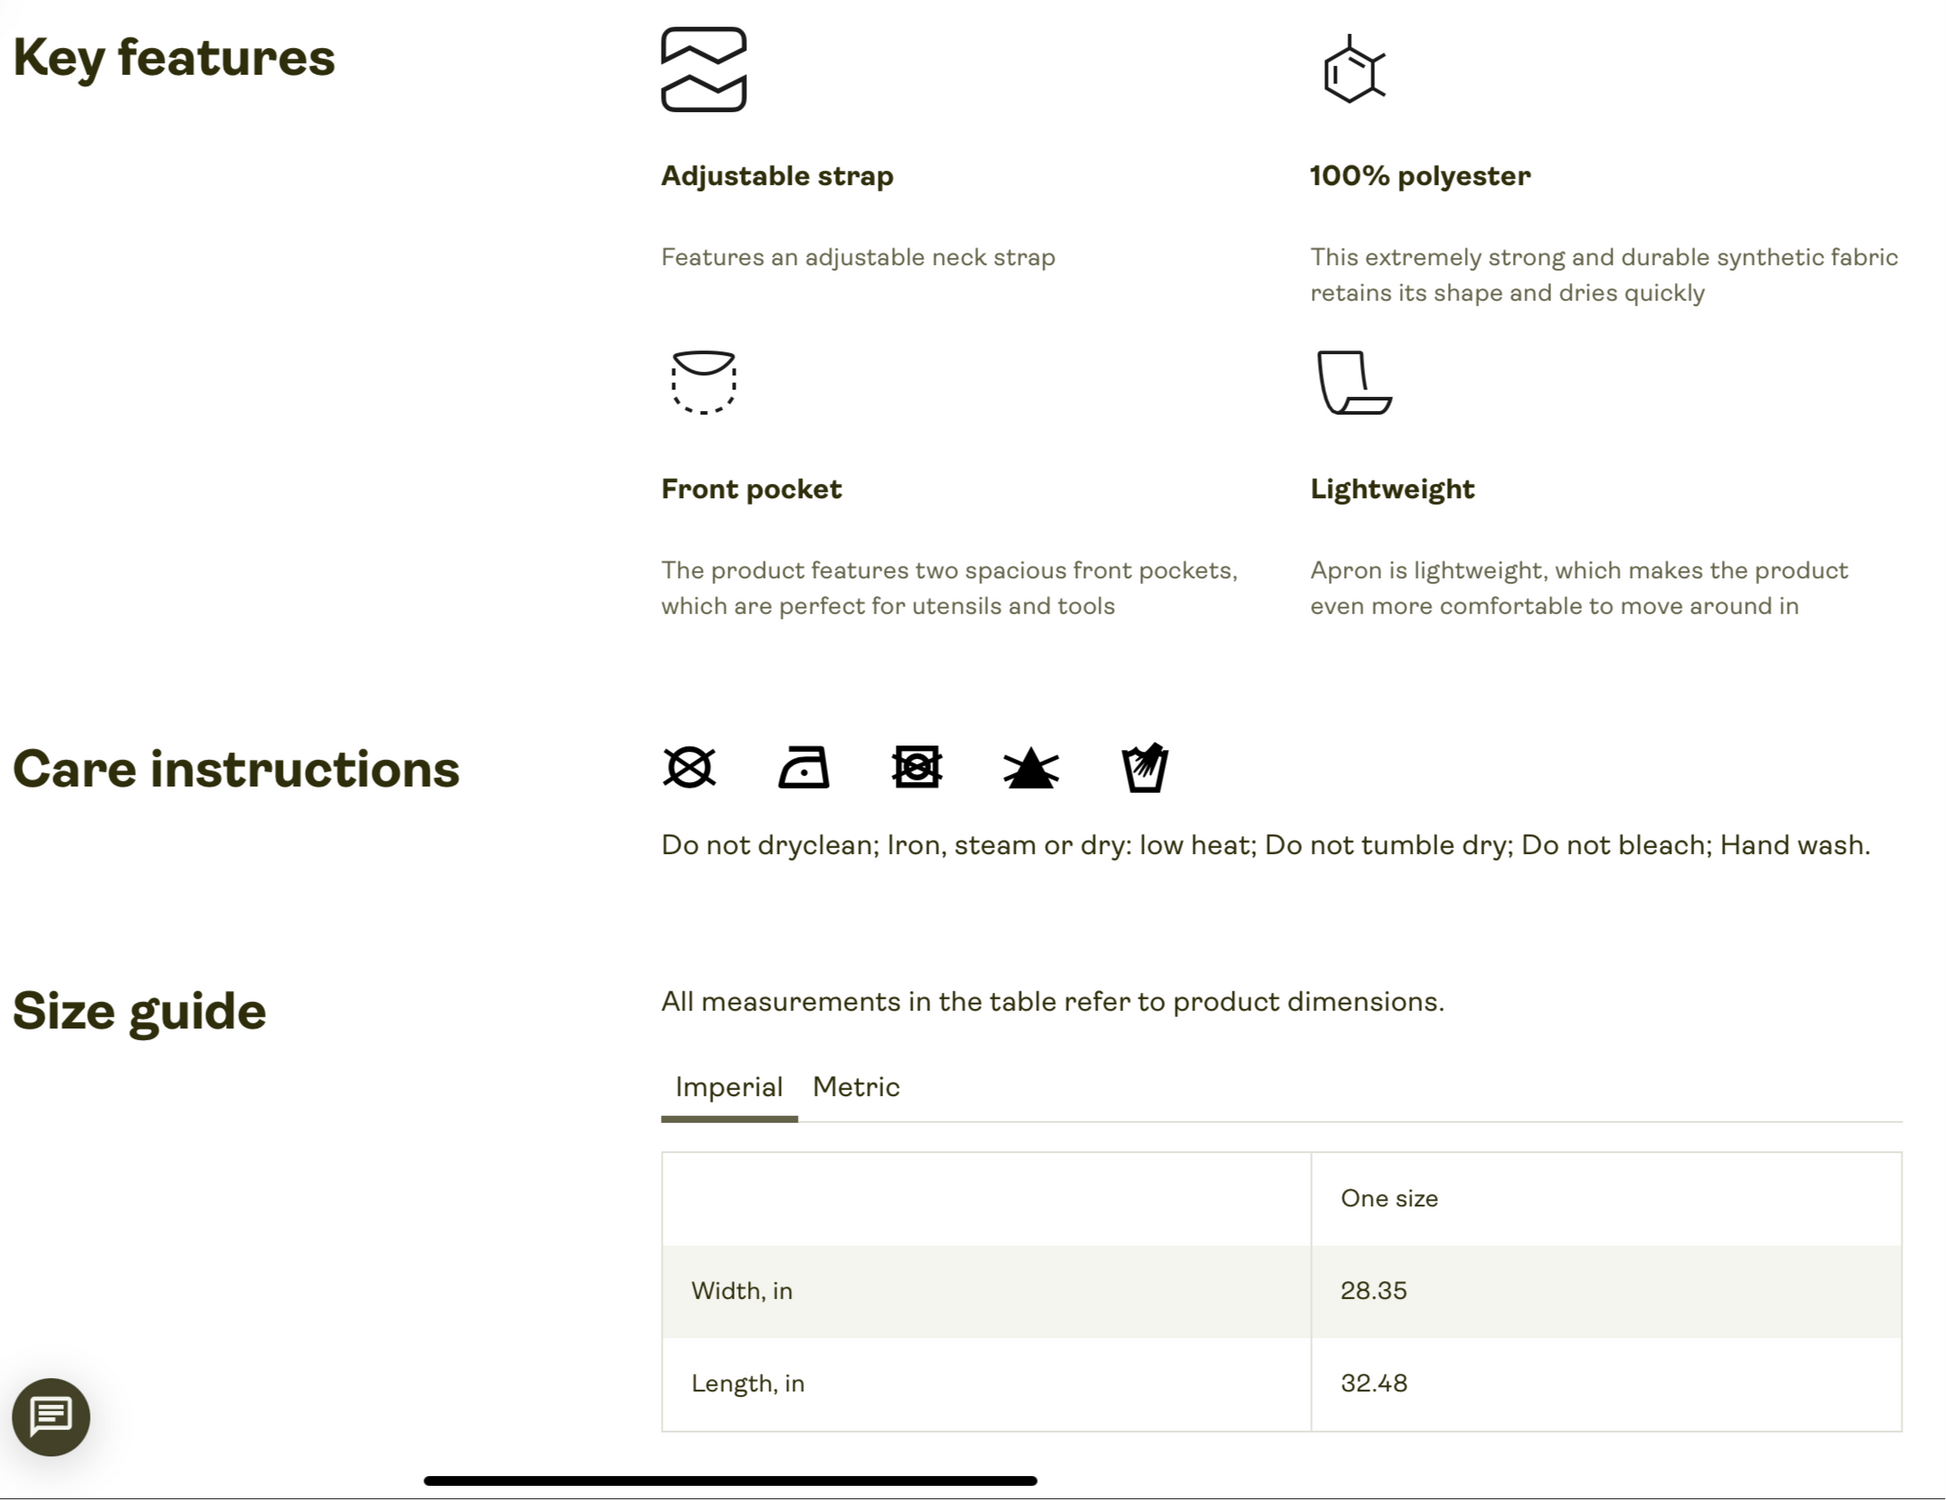Select the Imperial measurements tab
1946x1500 pixels.
click(729, 1087)
